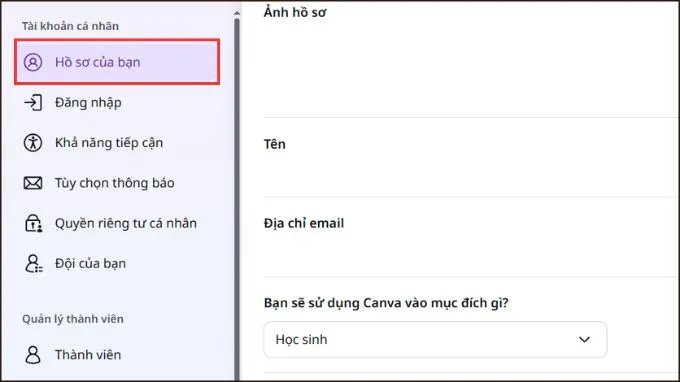Click the padlock icon for personal privacy
The width and height of the screenshot is (680, 382).
(33, 223)
